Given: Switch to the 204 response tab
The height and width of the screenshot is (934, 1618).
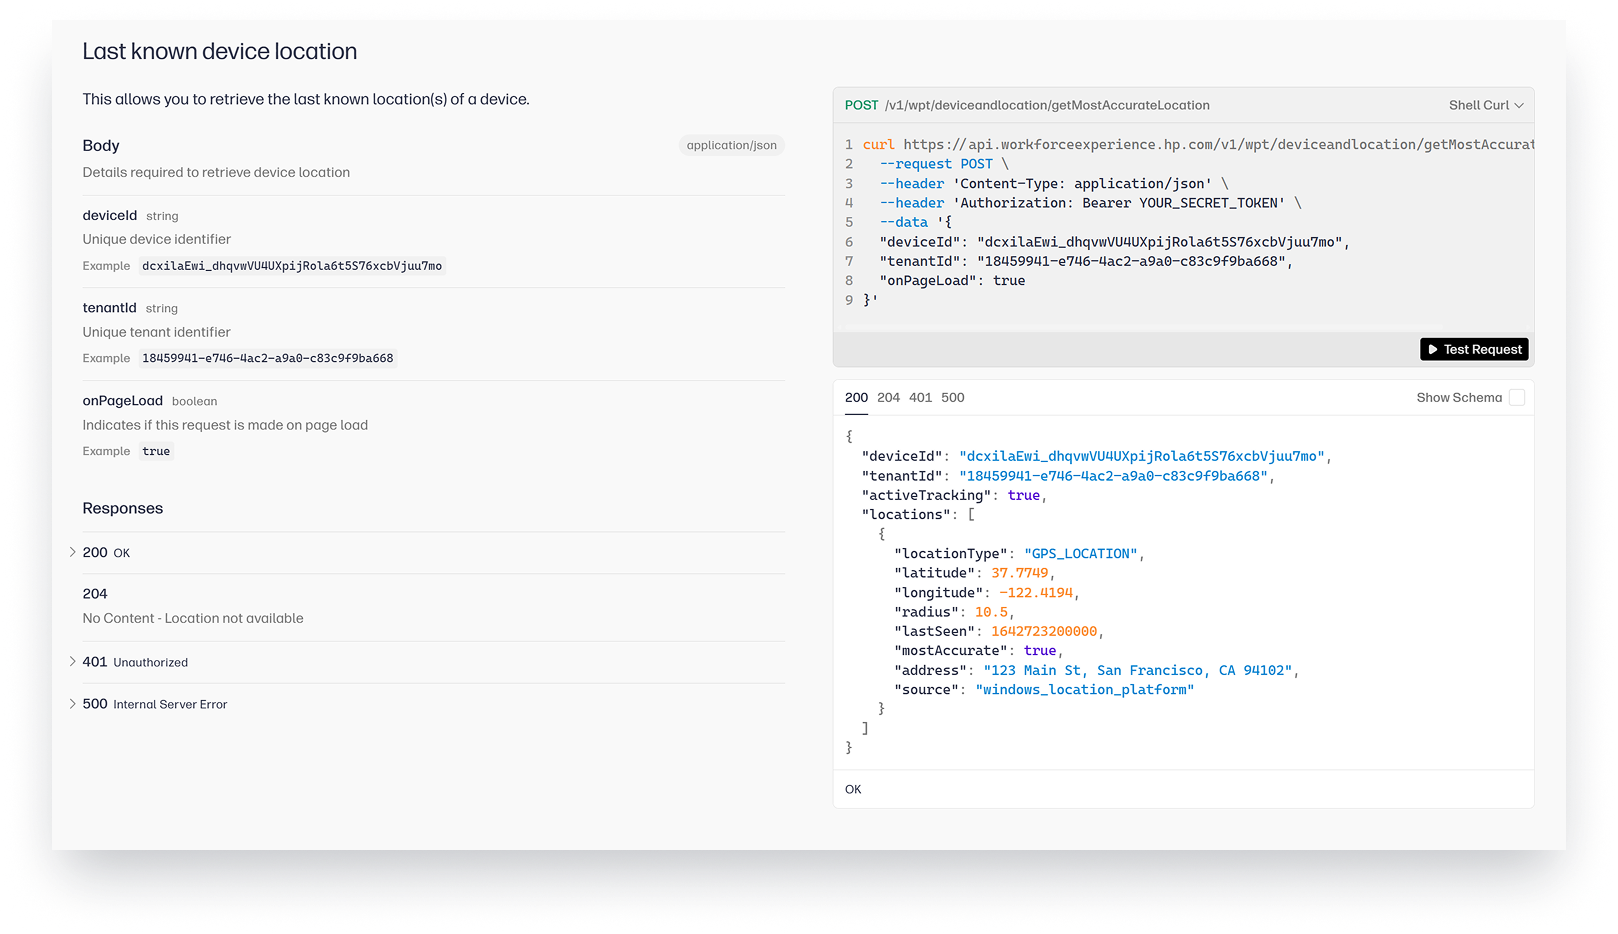Looking at the screenshot, I should click(x=888, y=397).
